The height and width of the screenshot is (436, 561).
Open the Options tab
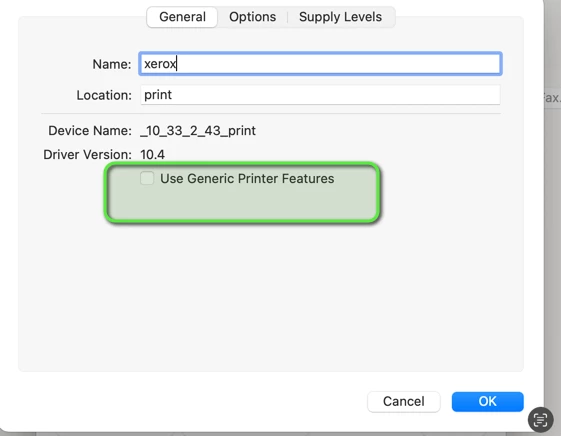253,17
